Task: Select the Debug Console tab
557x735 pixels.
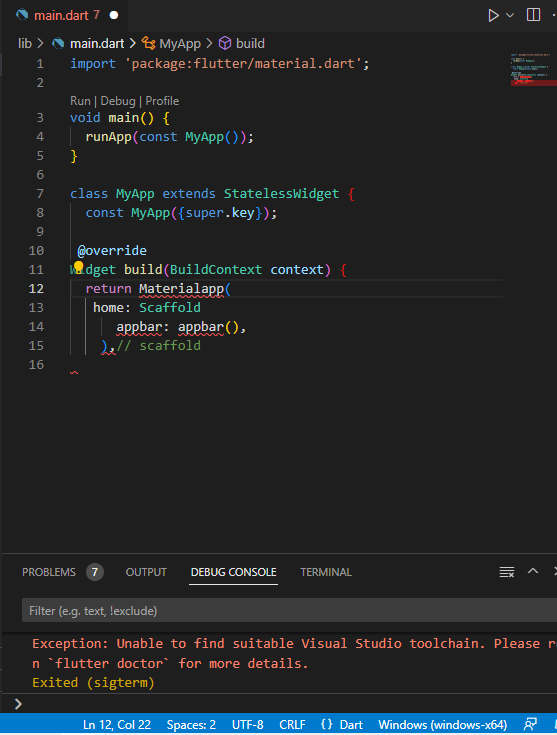Action: click(233, 572)
